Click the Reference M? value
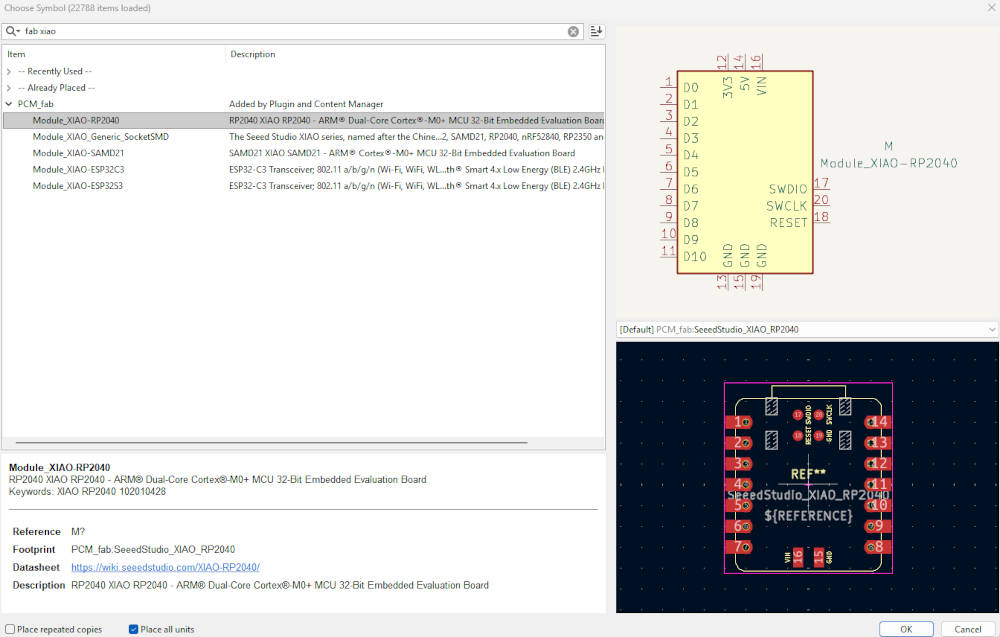 (x=78, y=532)
